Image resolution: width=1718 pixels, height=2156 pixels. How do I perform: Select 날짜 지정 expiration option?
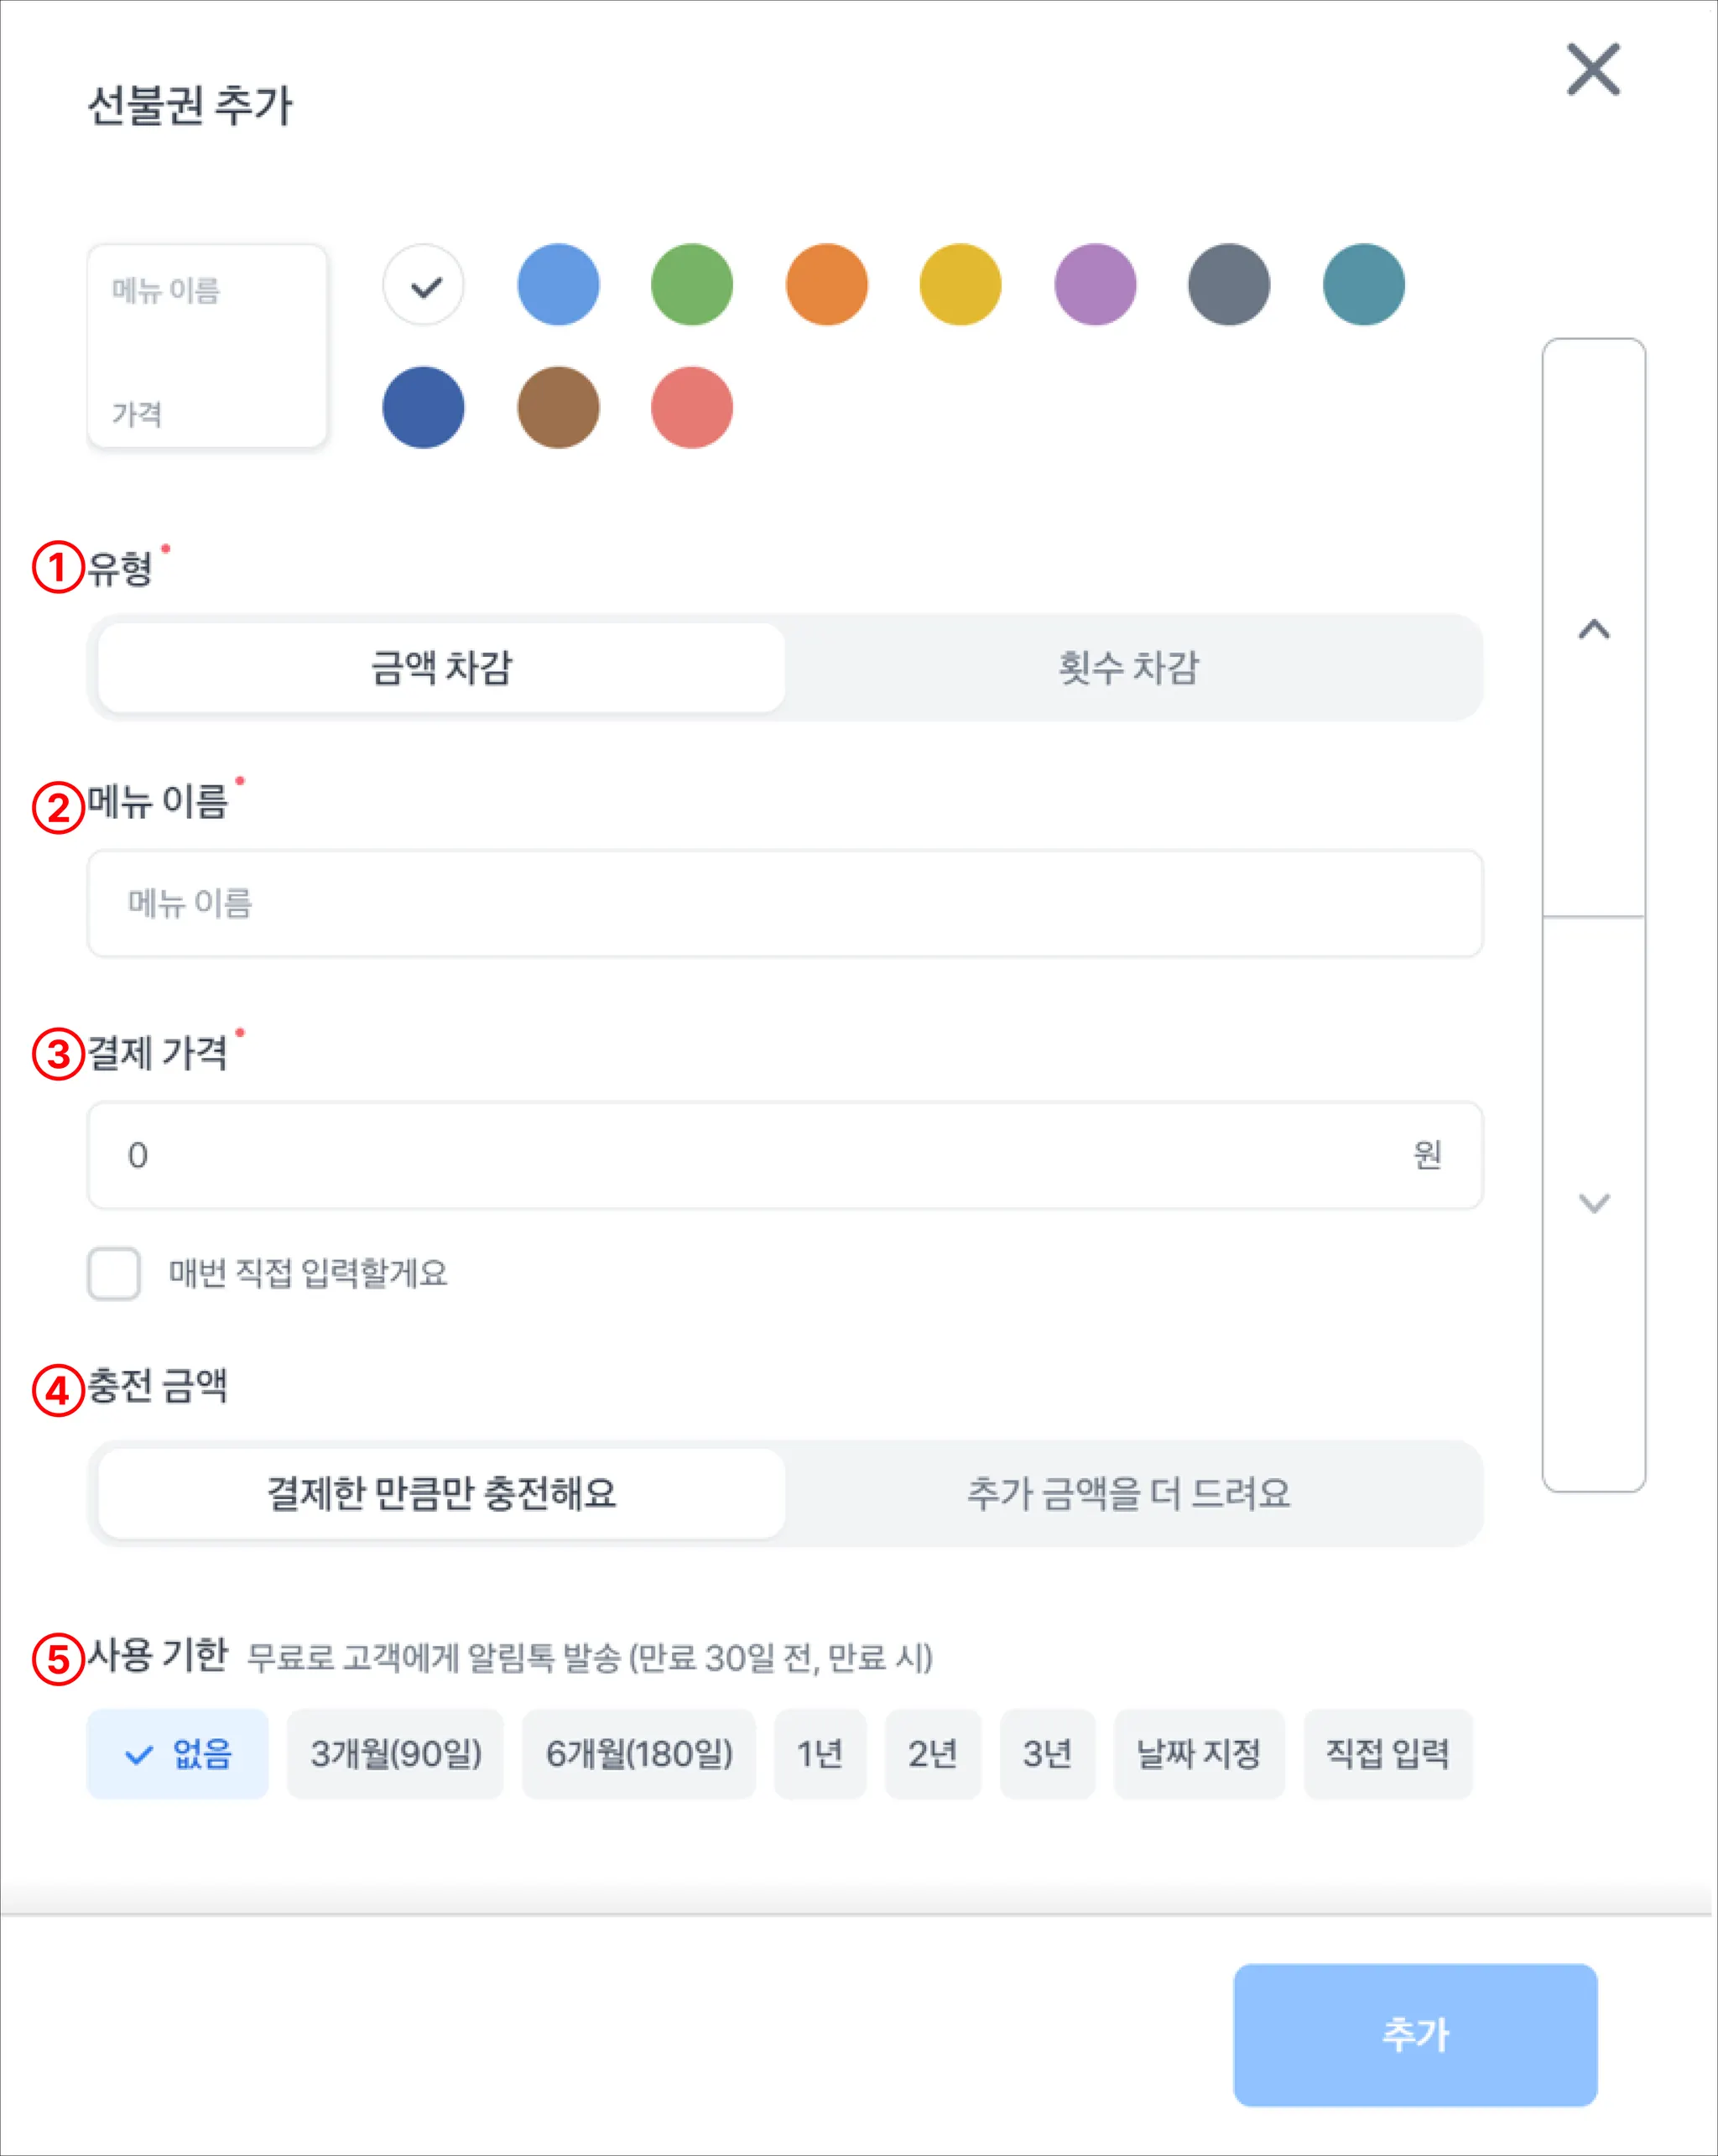[x=1198, y=1753]
